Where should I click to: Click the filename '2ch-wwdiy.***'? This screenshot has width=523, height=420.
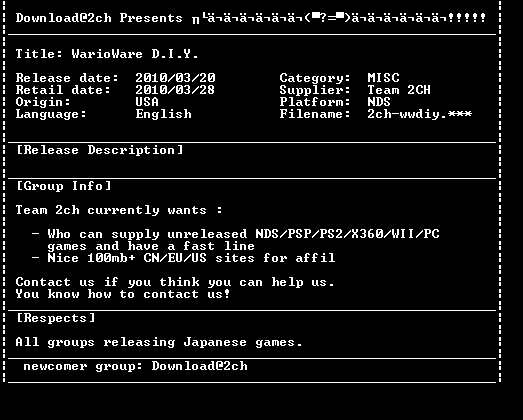[x=420, y=114]
